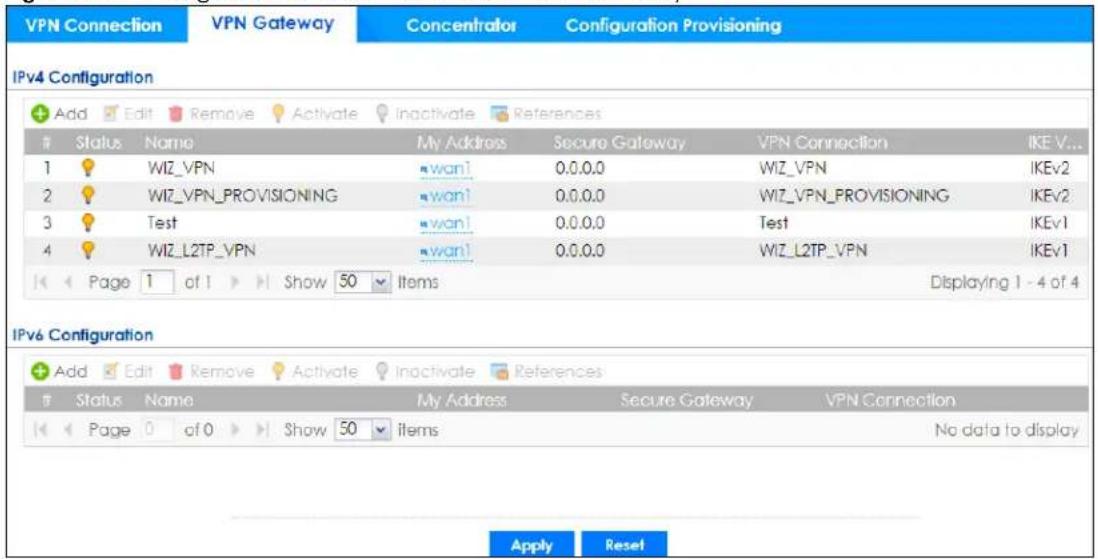The height and width of the screenshot is (559, 1098).
Task: Open the VPN Connection tab
Action: (94, 25)
